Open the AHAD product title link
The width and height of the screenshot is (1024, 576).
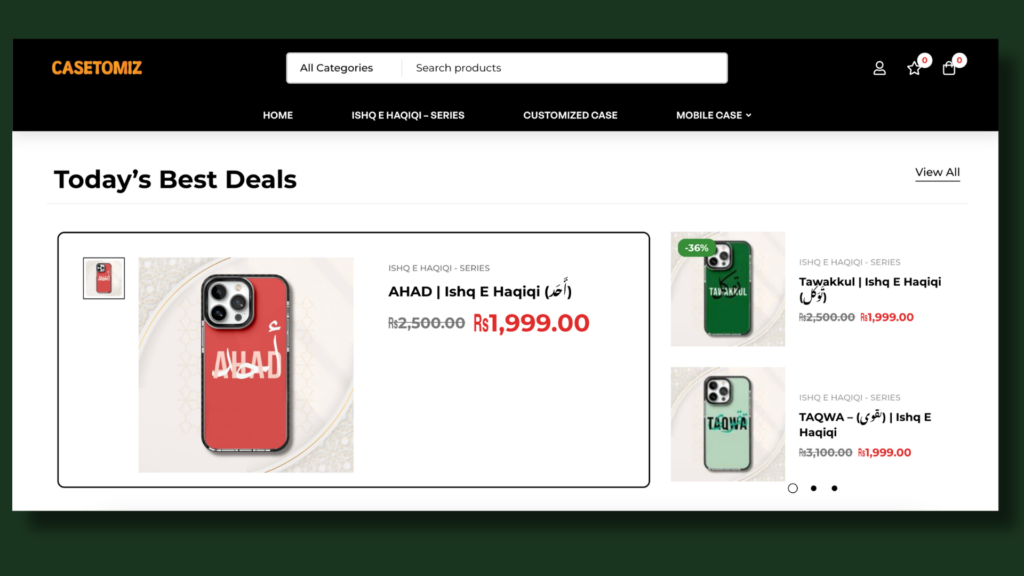(480, 291)
